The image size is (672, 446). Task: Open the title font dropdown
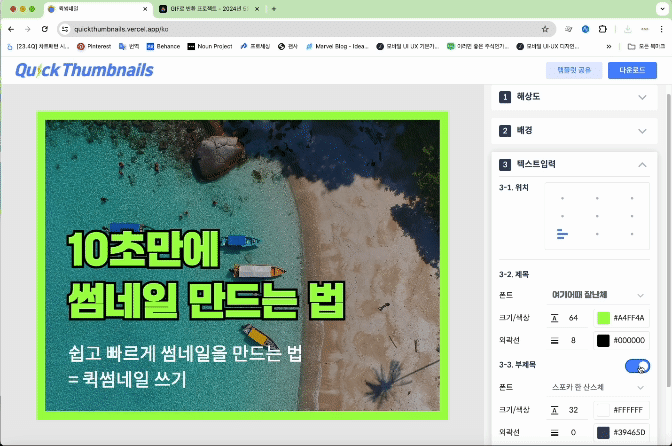pyautogui.click(x=598, y=295)
